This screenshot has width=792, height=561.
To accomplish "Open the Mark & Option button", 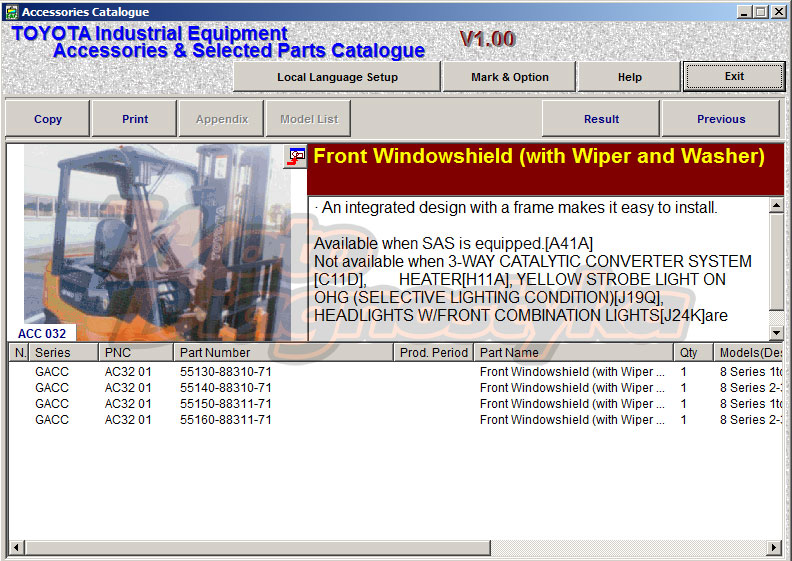I will click(x=509, y=77).
